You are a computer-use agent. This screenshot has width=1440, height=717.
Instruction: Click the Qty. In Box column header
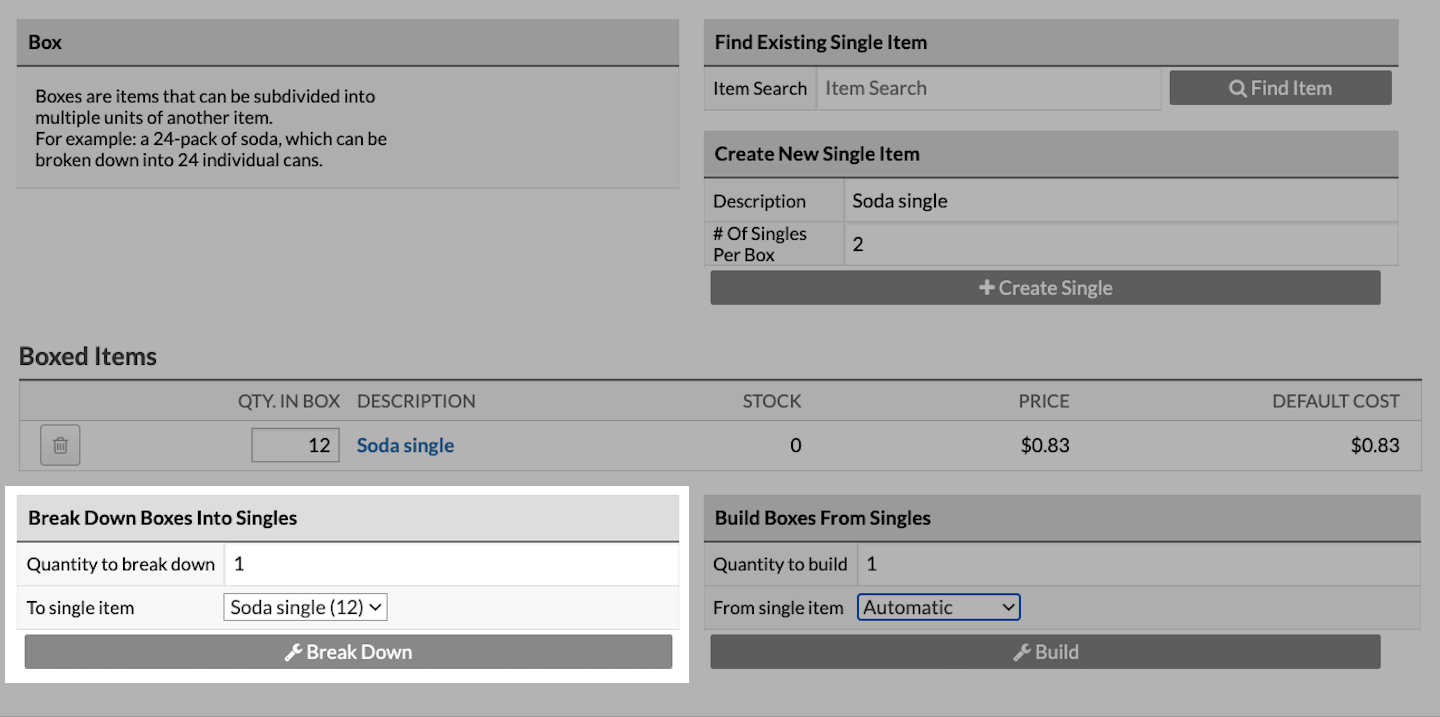[x=288, y=401]
